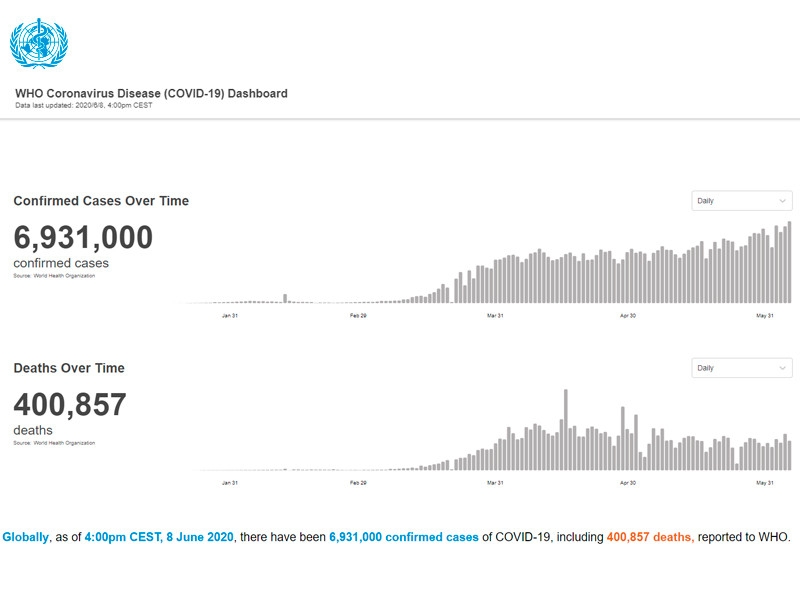Click the isolated mid-February spike in cases chart
This screenshot has height=600, width=800.
[285, 298]
